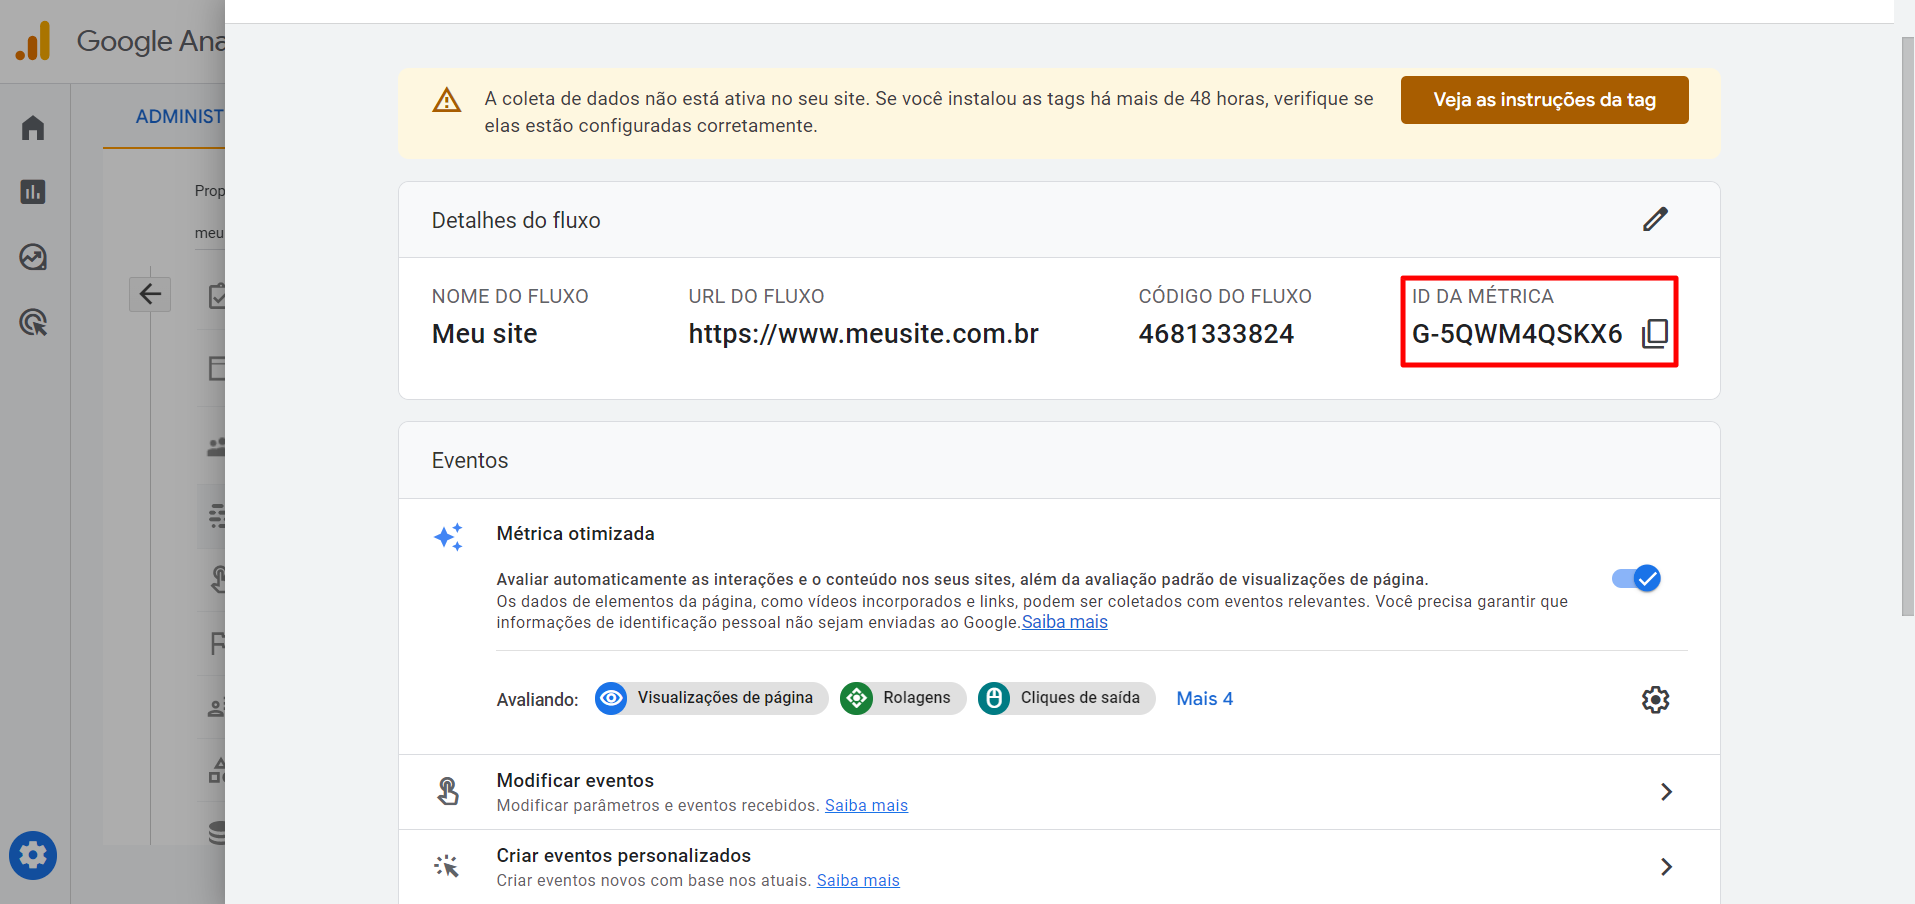Open Saiba mais link for Métrica otimizada
Screen dimensions: 1915x904
click(1065, 622)
